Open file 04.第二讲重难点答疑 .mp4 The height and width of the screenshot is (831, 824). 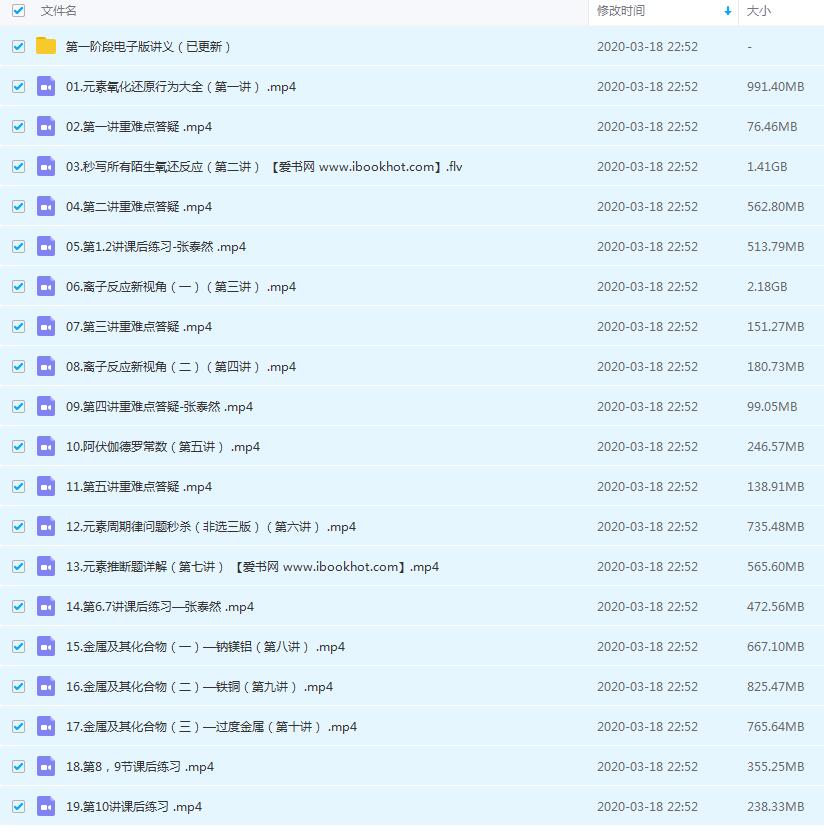(139, 207)
